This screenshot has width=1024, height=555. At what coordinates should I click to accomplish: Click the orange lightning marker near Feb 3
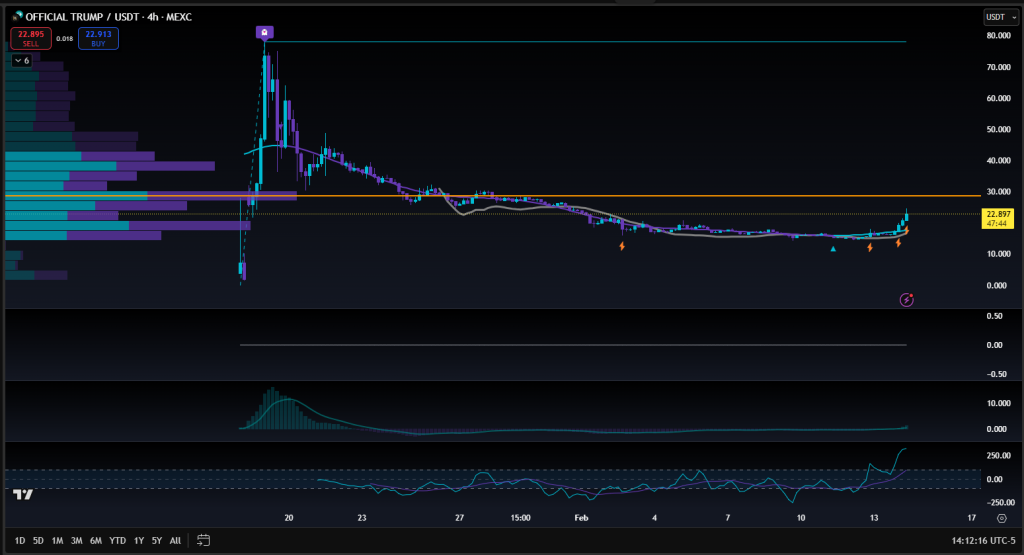622,246
